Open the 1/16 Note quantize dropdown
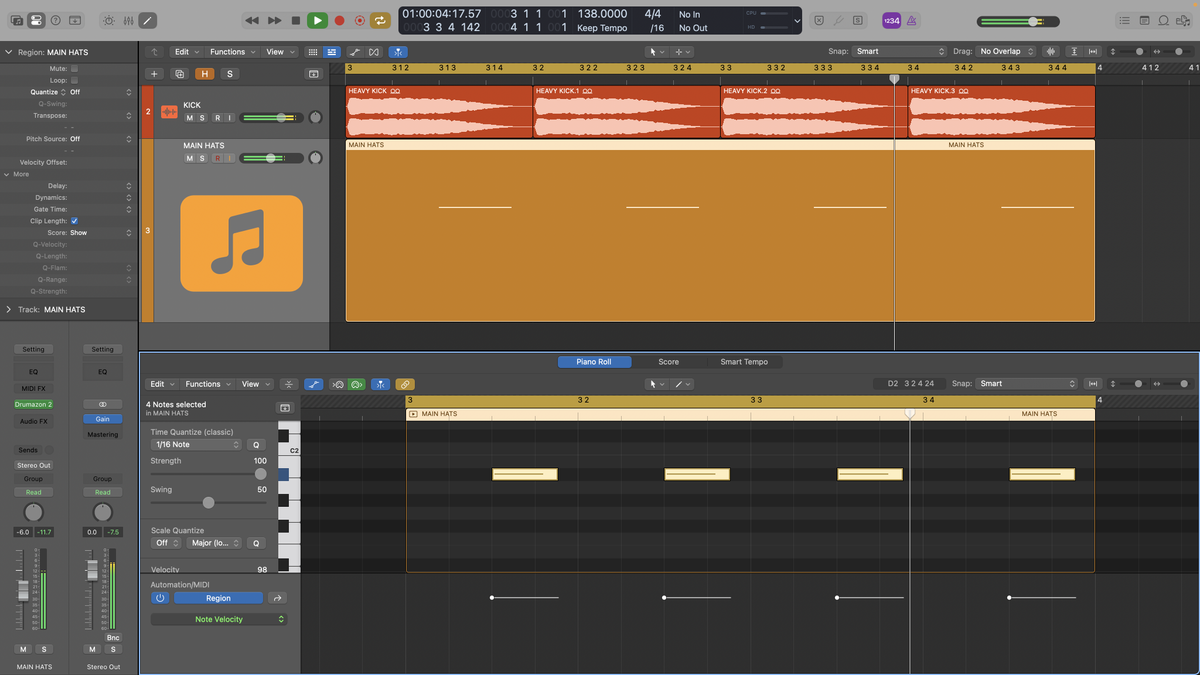The width and height of the screenshot is (1200, 675). coord(196,444)
